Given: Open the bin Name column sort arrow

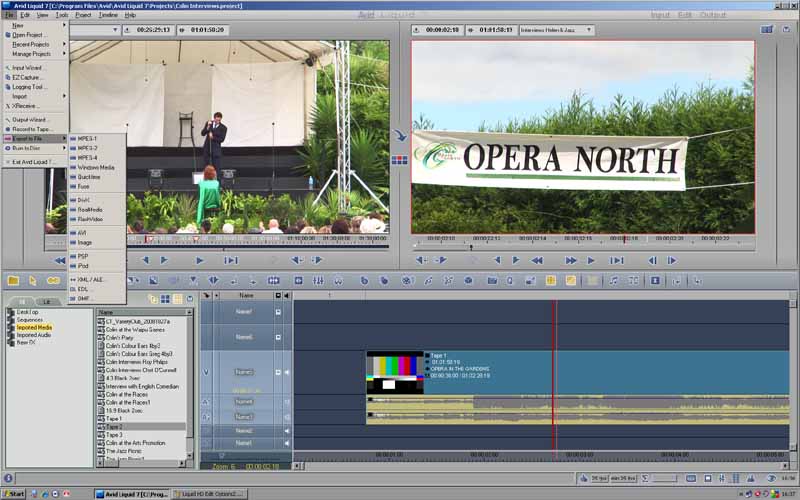Looking at the screenshot, I should coord(189,312).
